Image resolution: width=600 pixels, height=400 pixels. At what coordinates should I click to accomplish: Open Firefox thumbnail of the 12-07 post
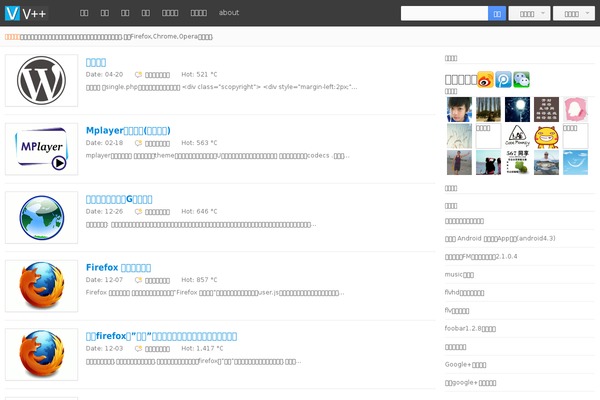tap(41, 286)
